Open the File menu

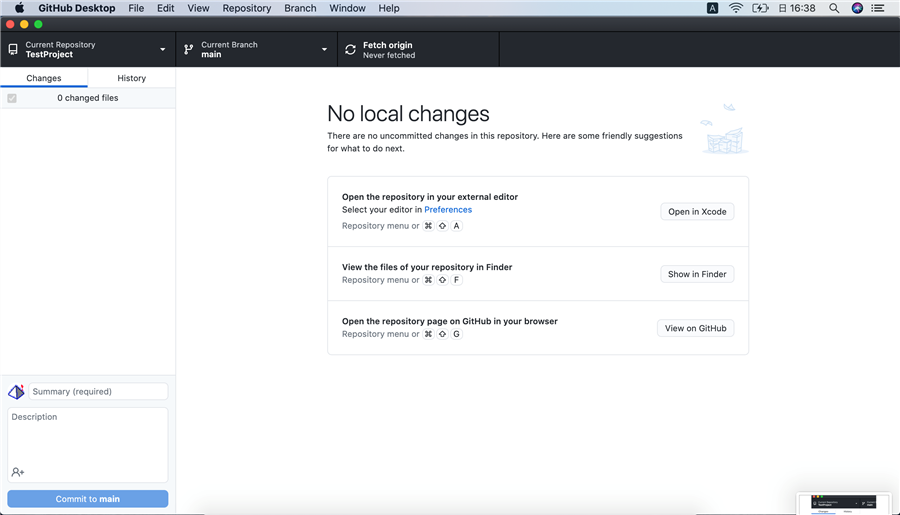click(136, 8)
